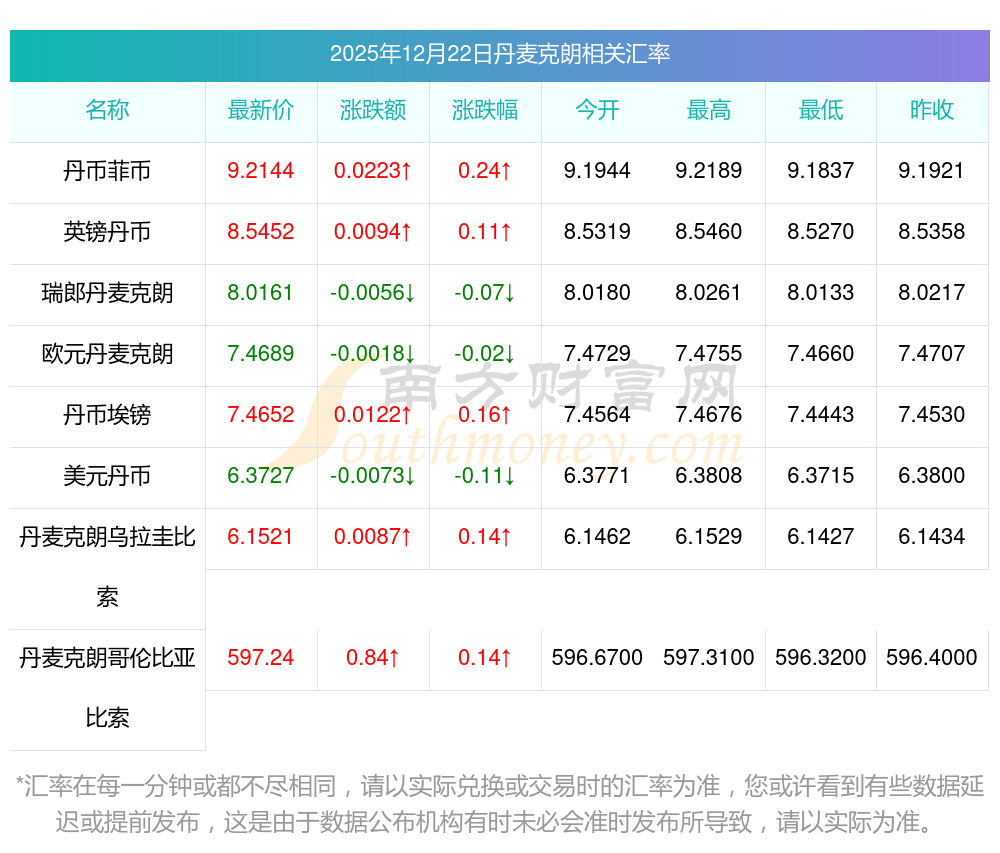1000x853 pixels.
Task: Click the 丹币埃镑 row name
Action: 107,415
